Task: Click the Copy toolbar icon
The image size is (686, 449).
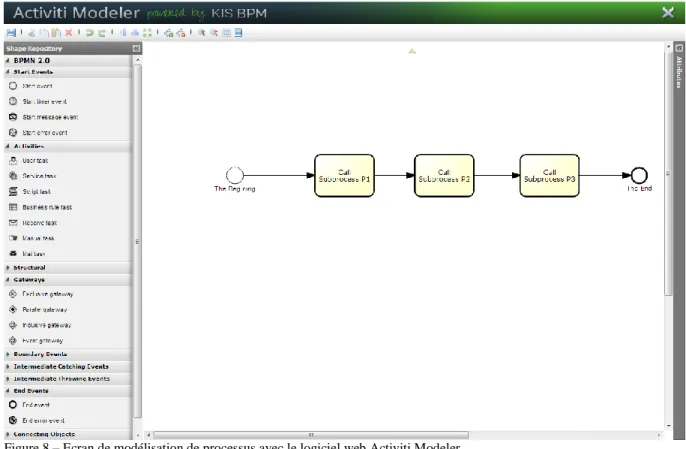Action: pyautogui.click(x=44, y=33)
